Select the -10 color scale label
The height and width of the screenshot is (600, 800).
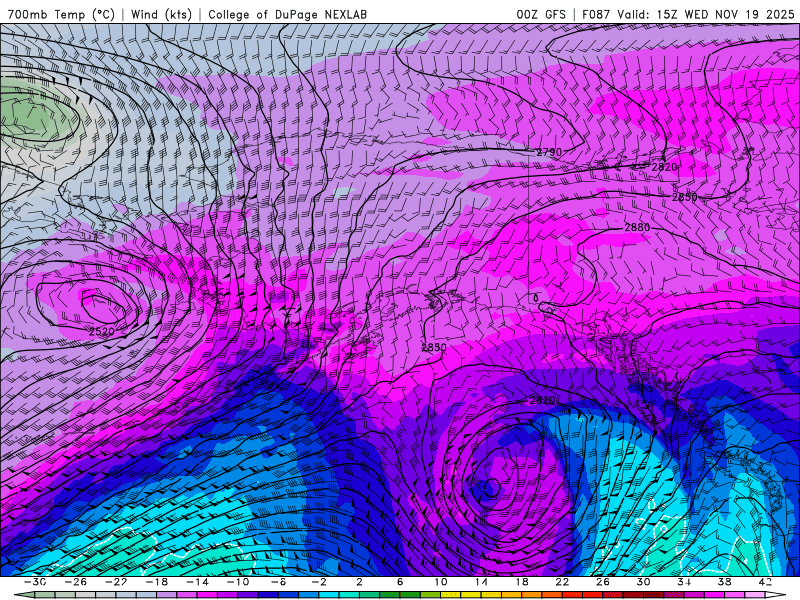pos(238,582)
